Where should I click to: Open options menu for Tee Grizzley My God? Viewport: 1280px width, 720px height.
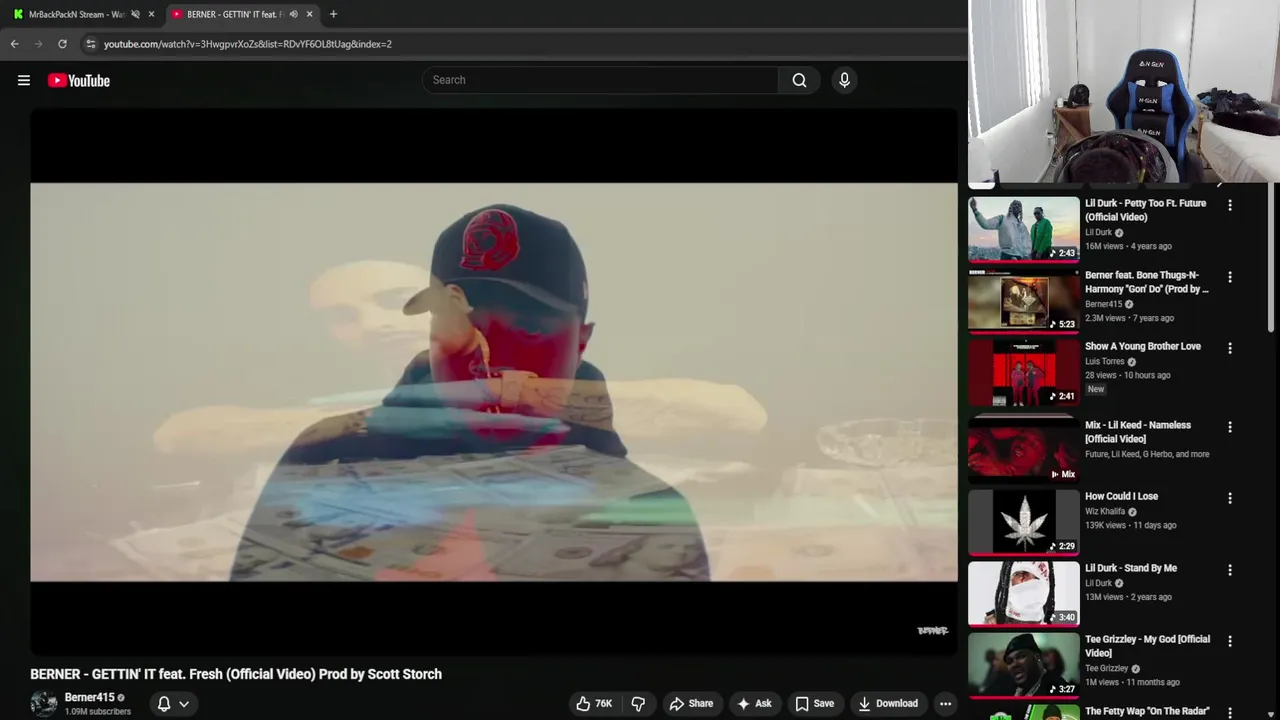click(1230, 641)
